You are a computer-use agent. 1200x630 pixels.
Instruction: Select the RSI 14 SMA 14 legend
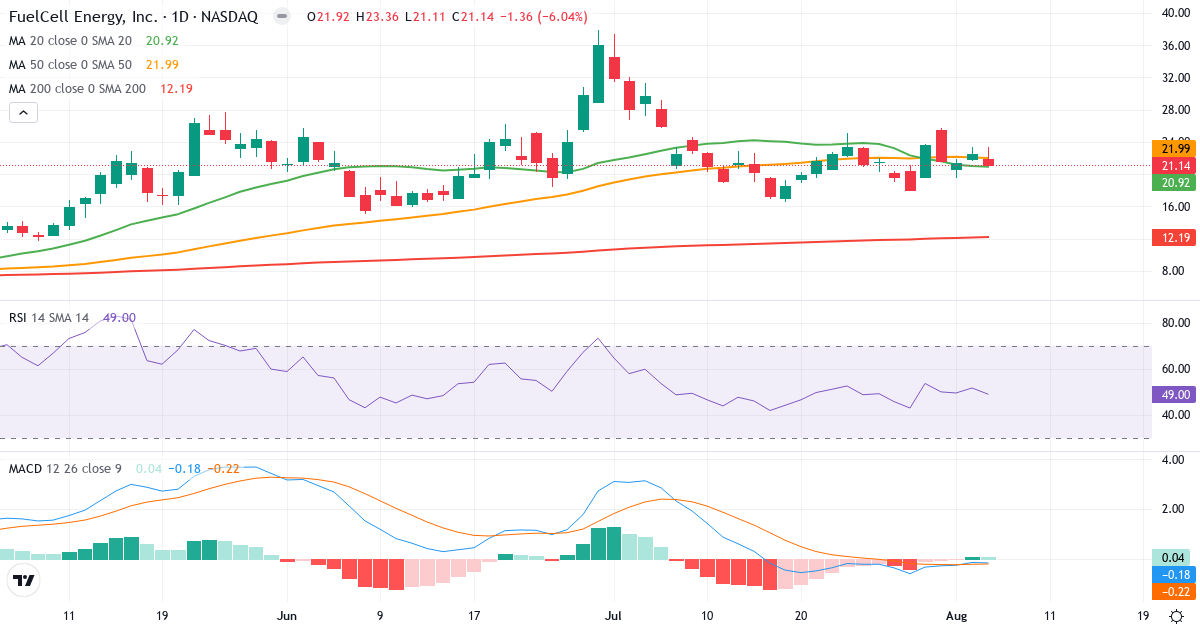coord(72,317)
